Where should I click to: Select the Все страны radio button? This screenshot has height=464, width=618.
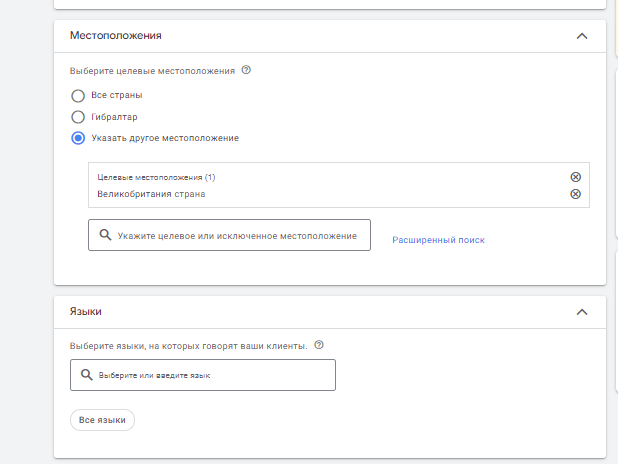tap(78, 96)
